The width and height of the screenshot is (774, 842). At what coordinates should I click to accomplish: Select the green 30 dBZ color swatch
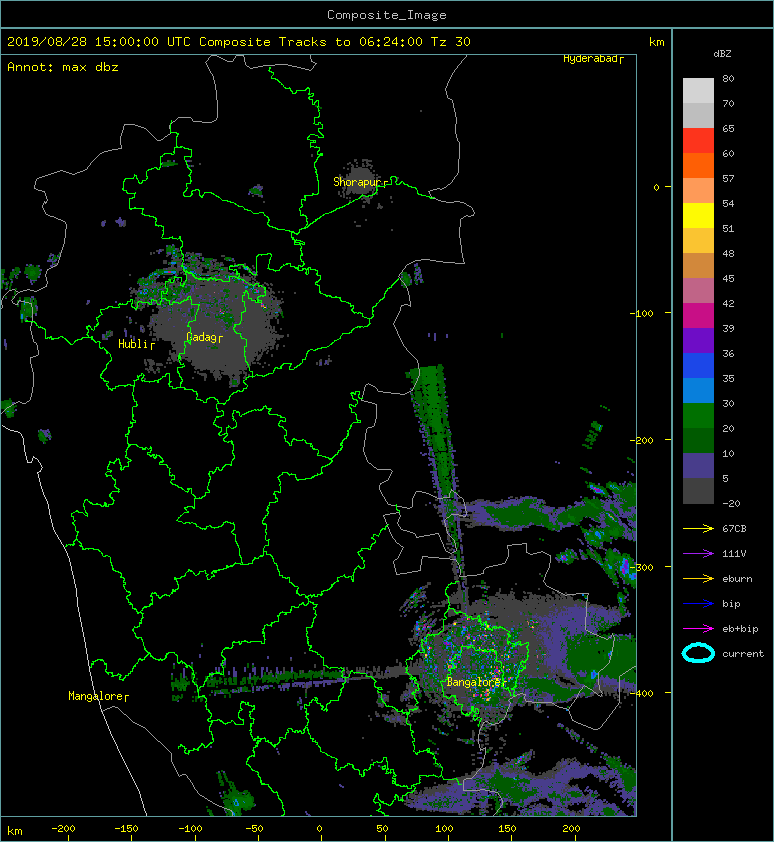tap(698, 415)
